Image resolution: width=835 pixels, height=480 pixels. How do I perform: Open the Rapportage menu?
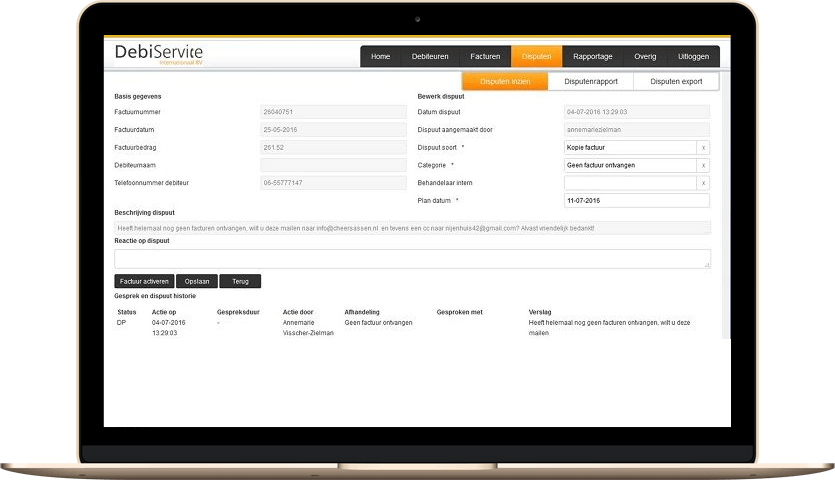pos(593,57)
